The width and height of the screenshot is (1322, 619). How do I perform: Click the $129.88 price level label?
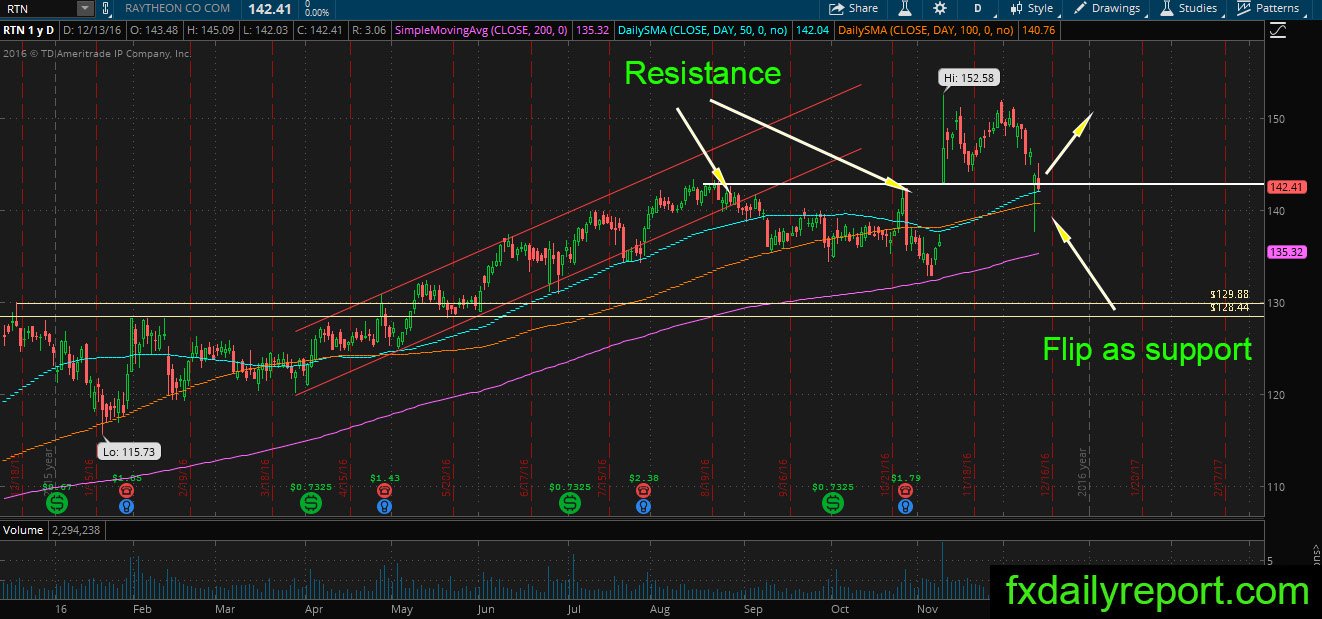1229,294
